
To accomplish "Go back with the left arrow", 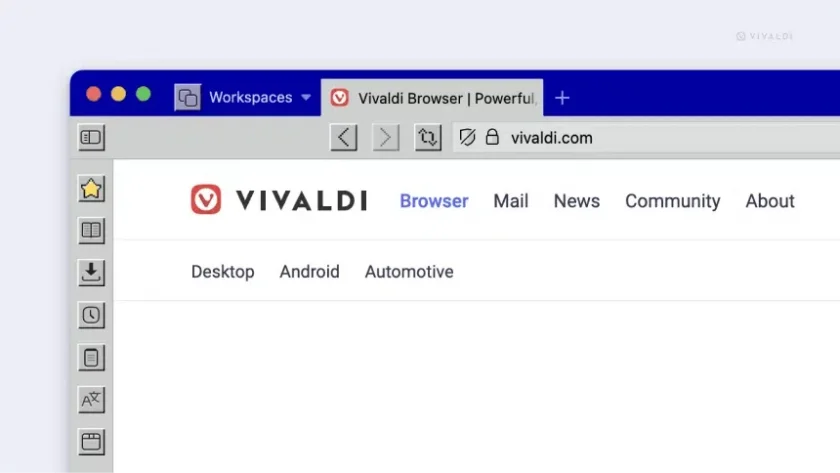I will (x=344, y=138).
